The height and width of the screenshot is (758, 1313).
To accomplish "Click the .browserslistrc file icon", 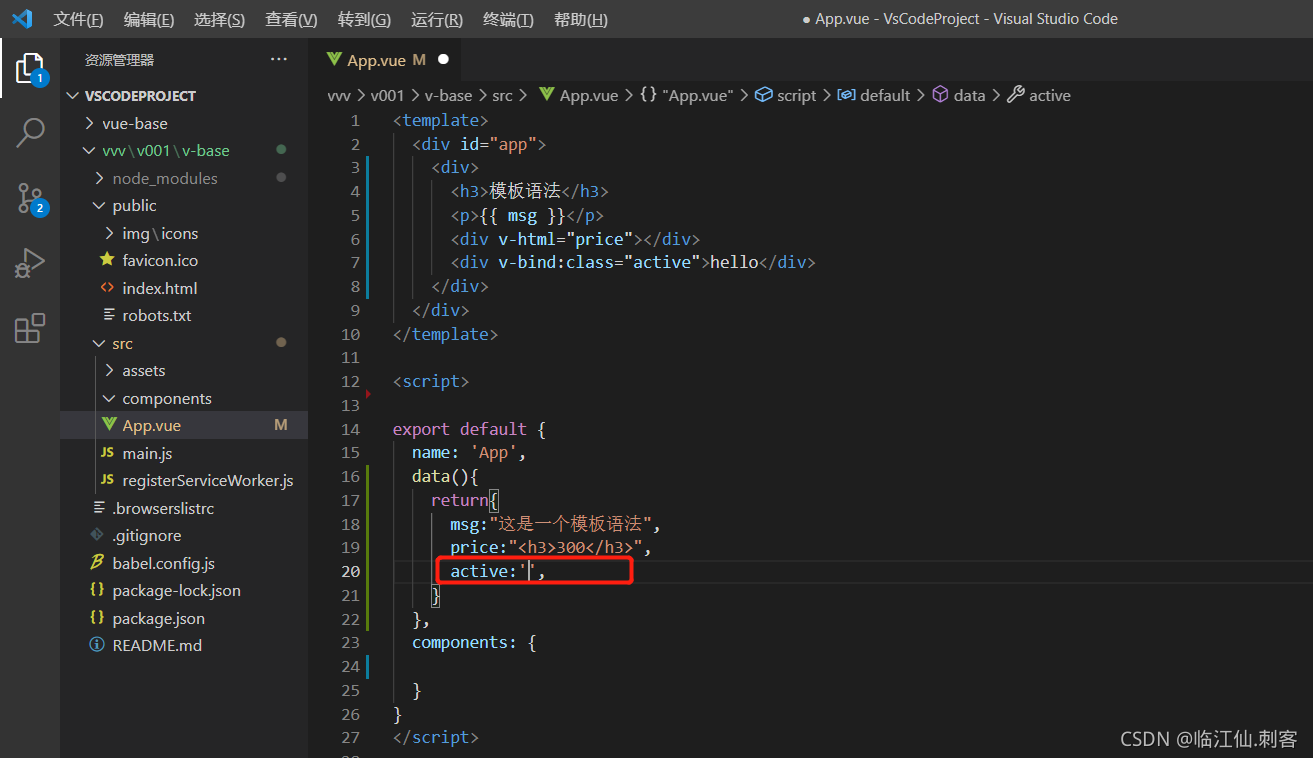I will (98, 508).
